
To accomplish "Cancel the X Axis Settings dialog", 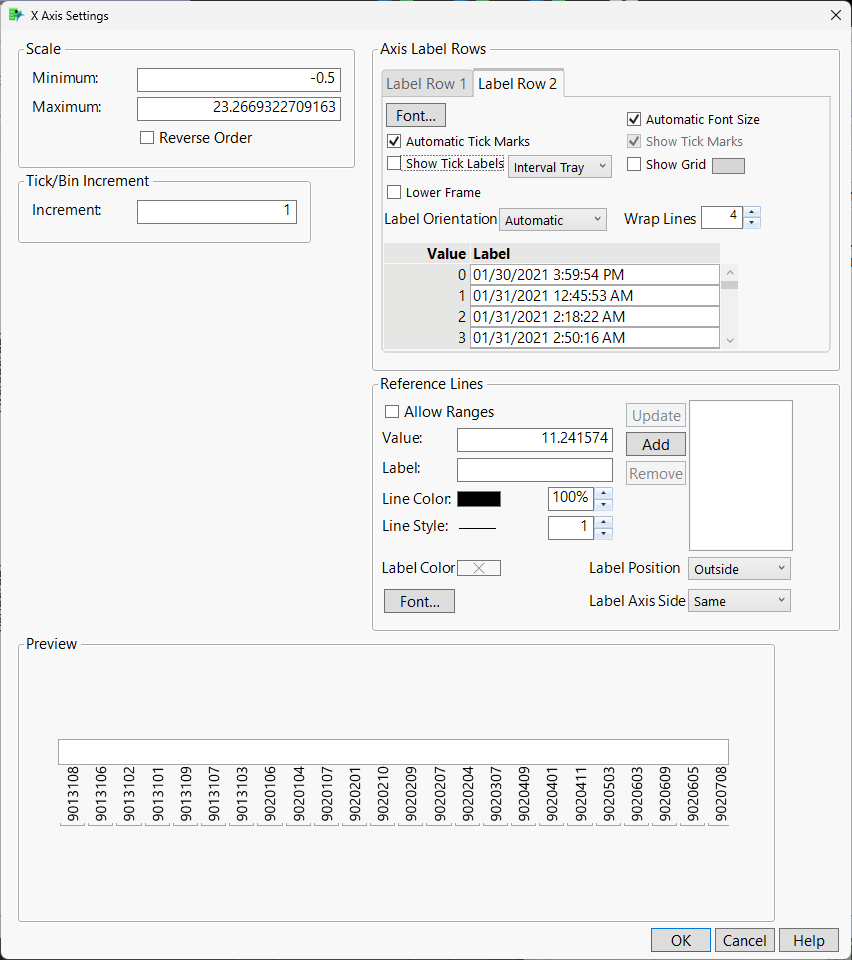I will pos(744,940).
